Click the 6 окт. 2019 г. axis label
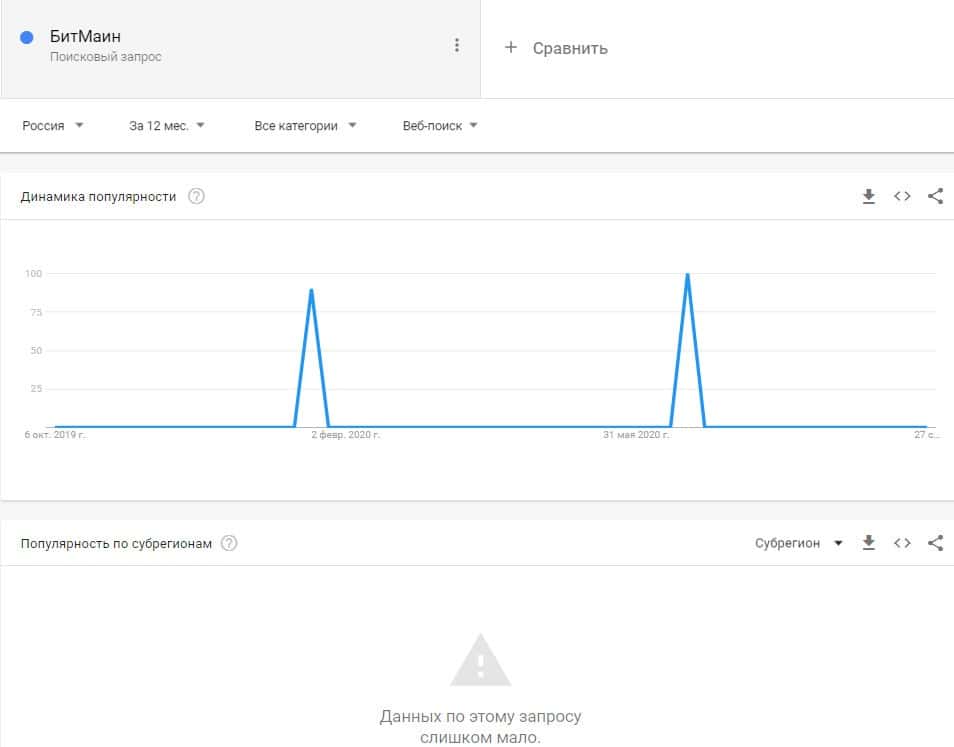 click(55, 435)
